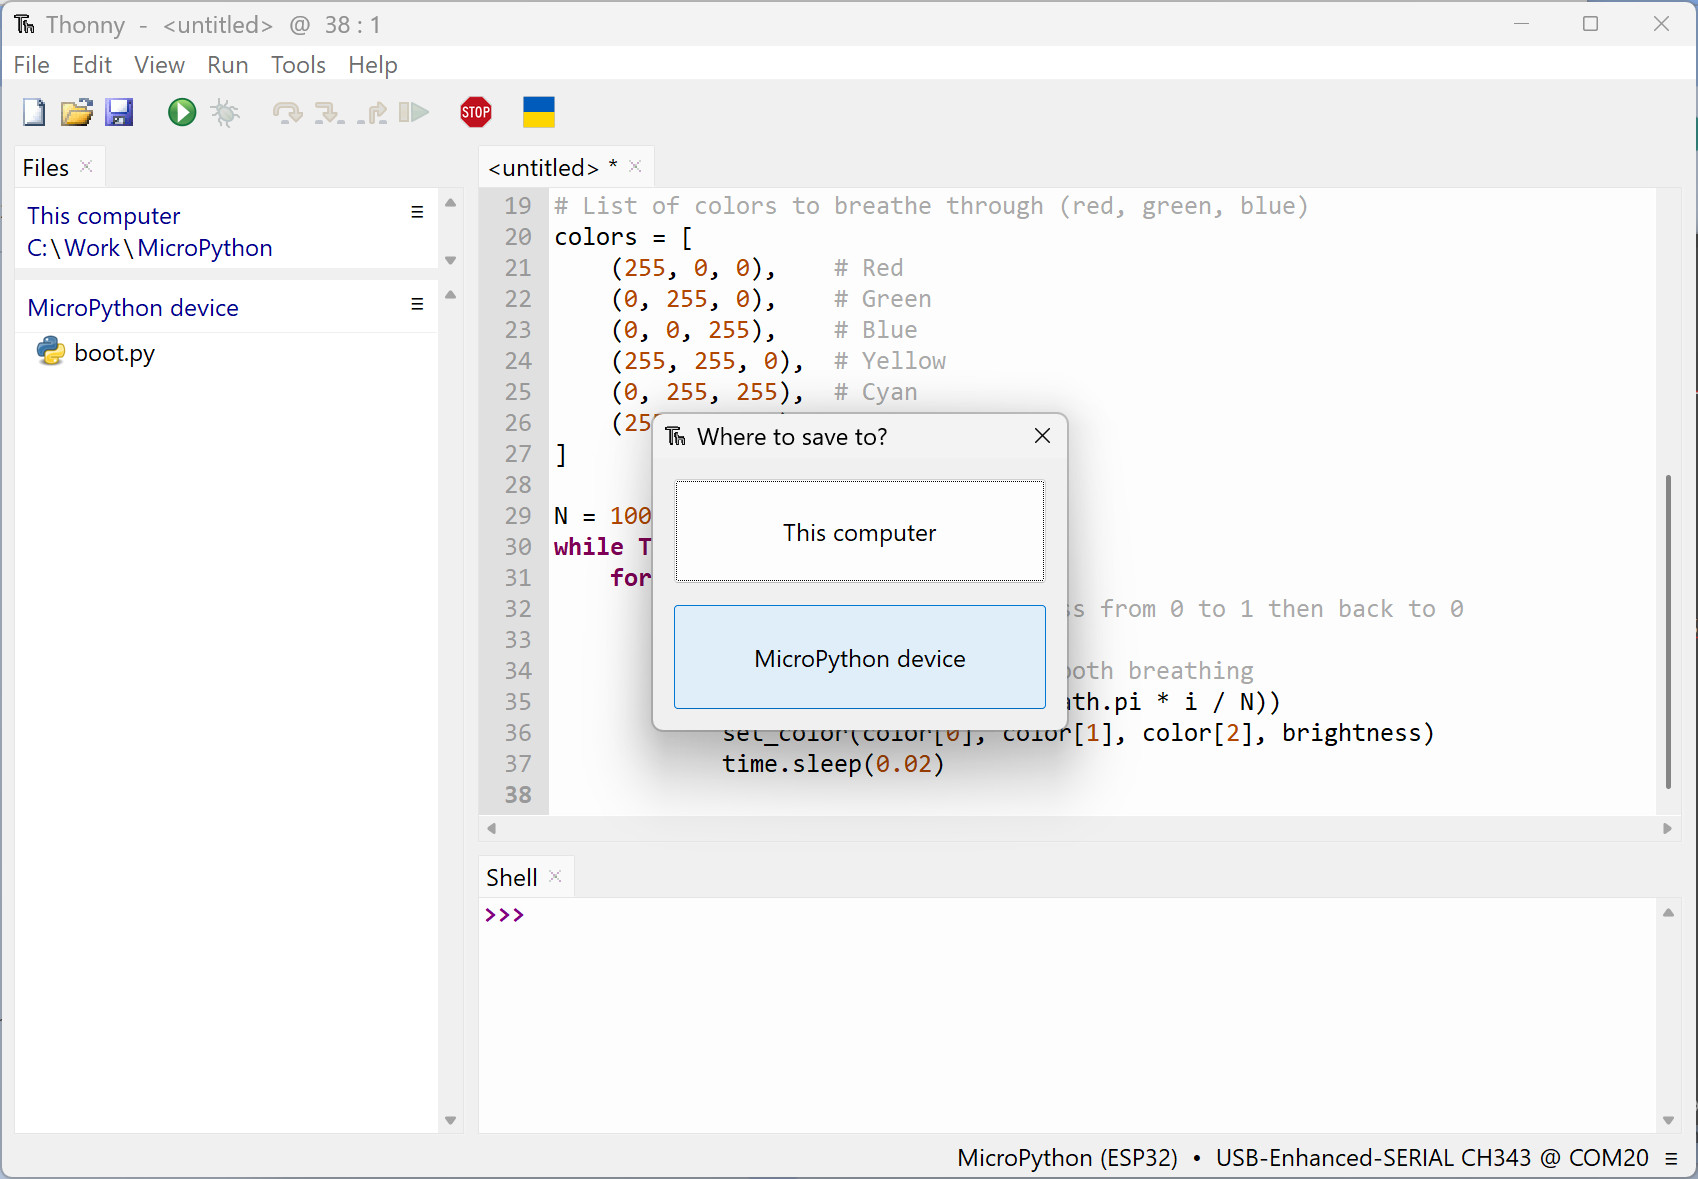The height and width of the screenshot is (1179, 1698).
Task: Open the View menu
Action: [x=159, y=65]
